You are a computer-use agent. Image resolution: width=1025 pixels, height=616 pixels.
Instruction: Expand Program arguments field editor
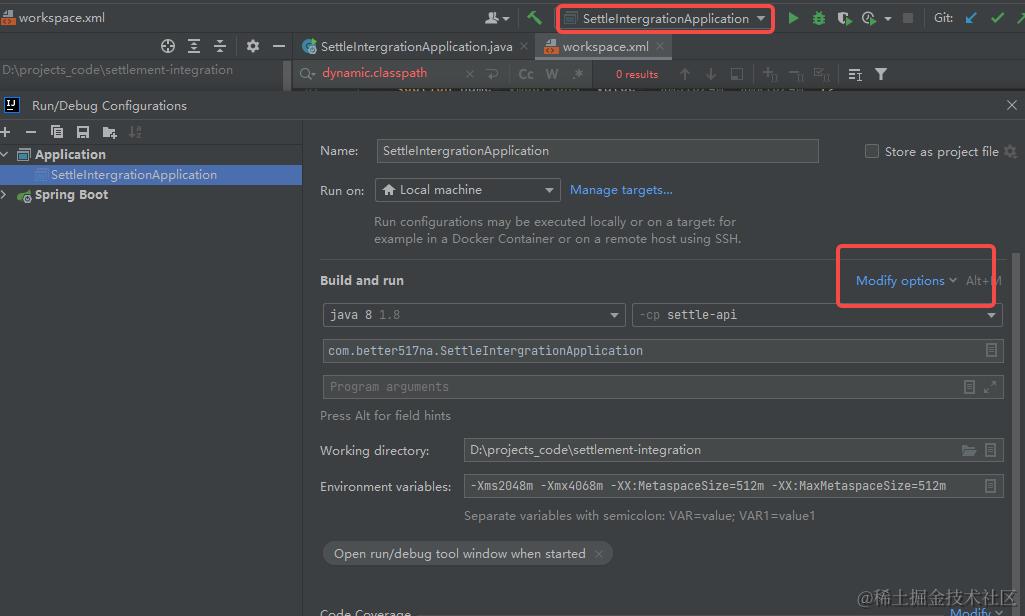(990, 386)
